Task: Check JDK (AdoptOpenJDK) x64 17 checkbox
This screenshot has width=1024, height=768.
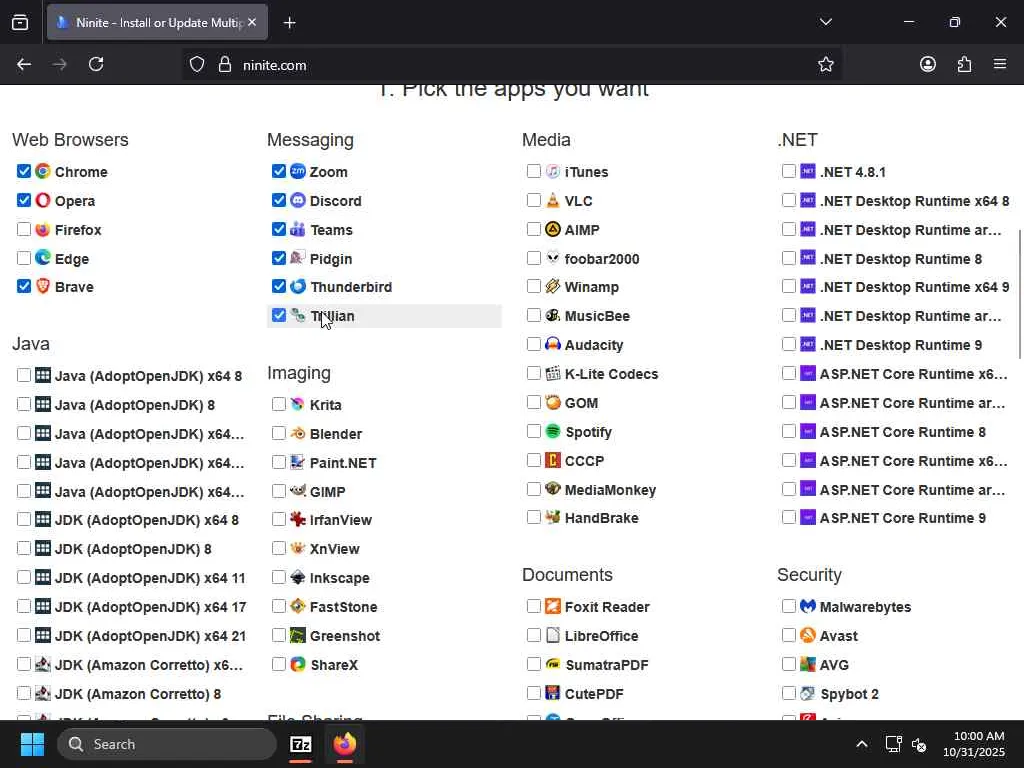Action: point(24,606)
